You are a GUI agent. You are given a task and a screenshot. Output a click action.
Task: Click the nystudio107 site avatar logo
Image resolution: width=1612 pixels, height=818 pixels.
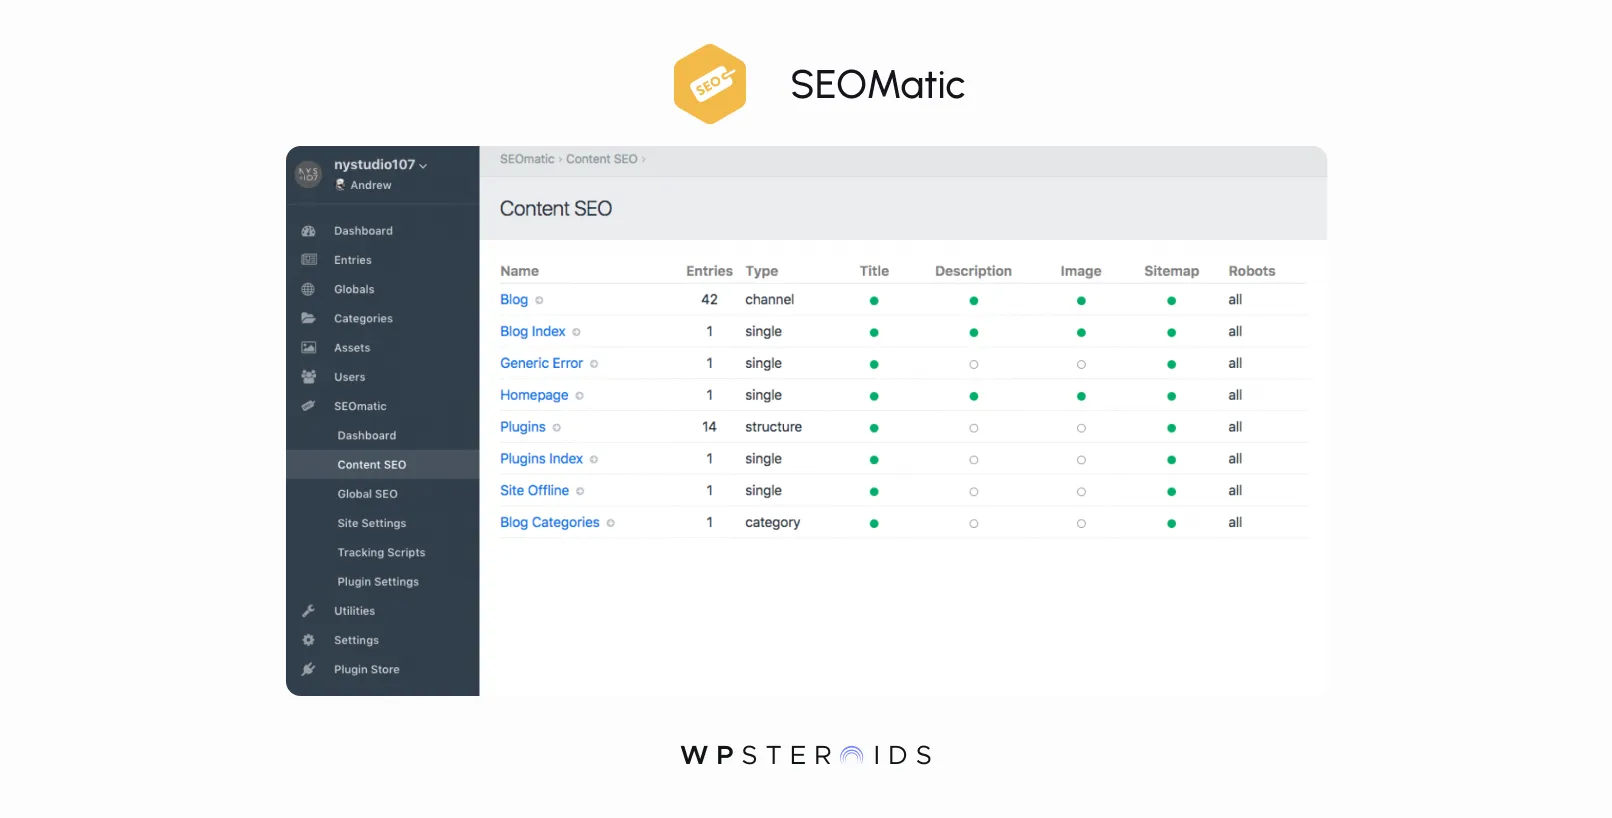click(308, 174)
